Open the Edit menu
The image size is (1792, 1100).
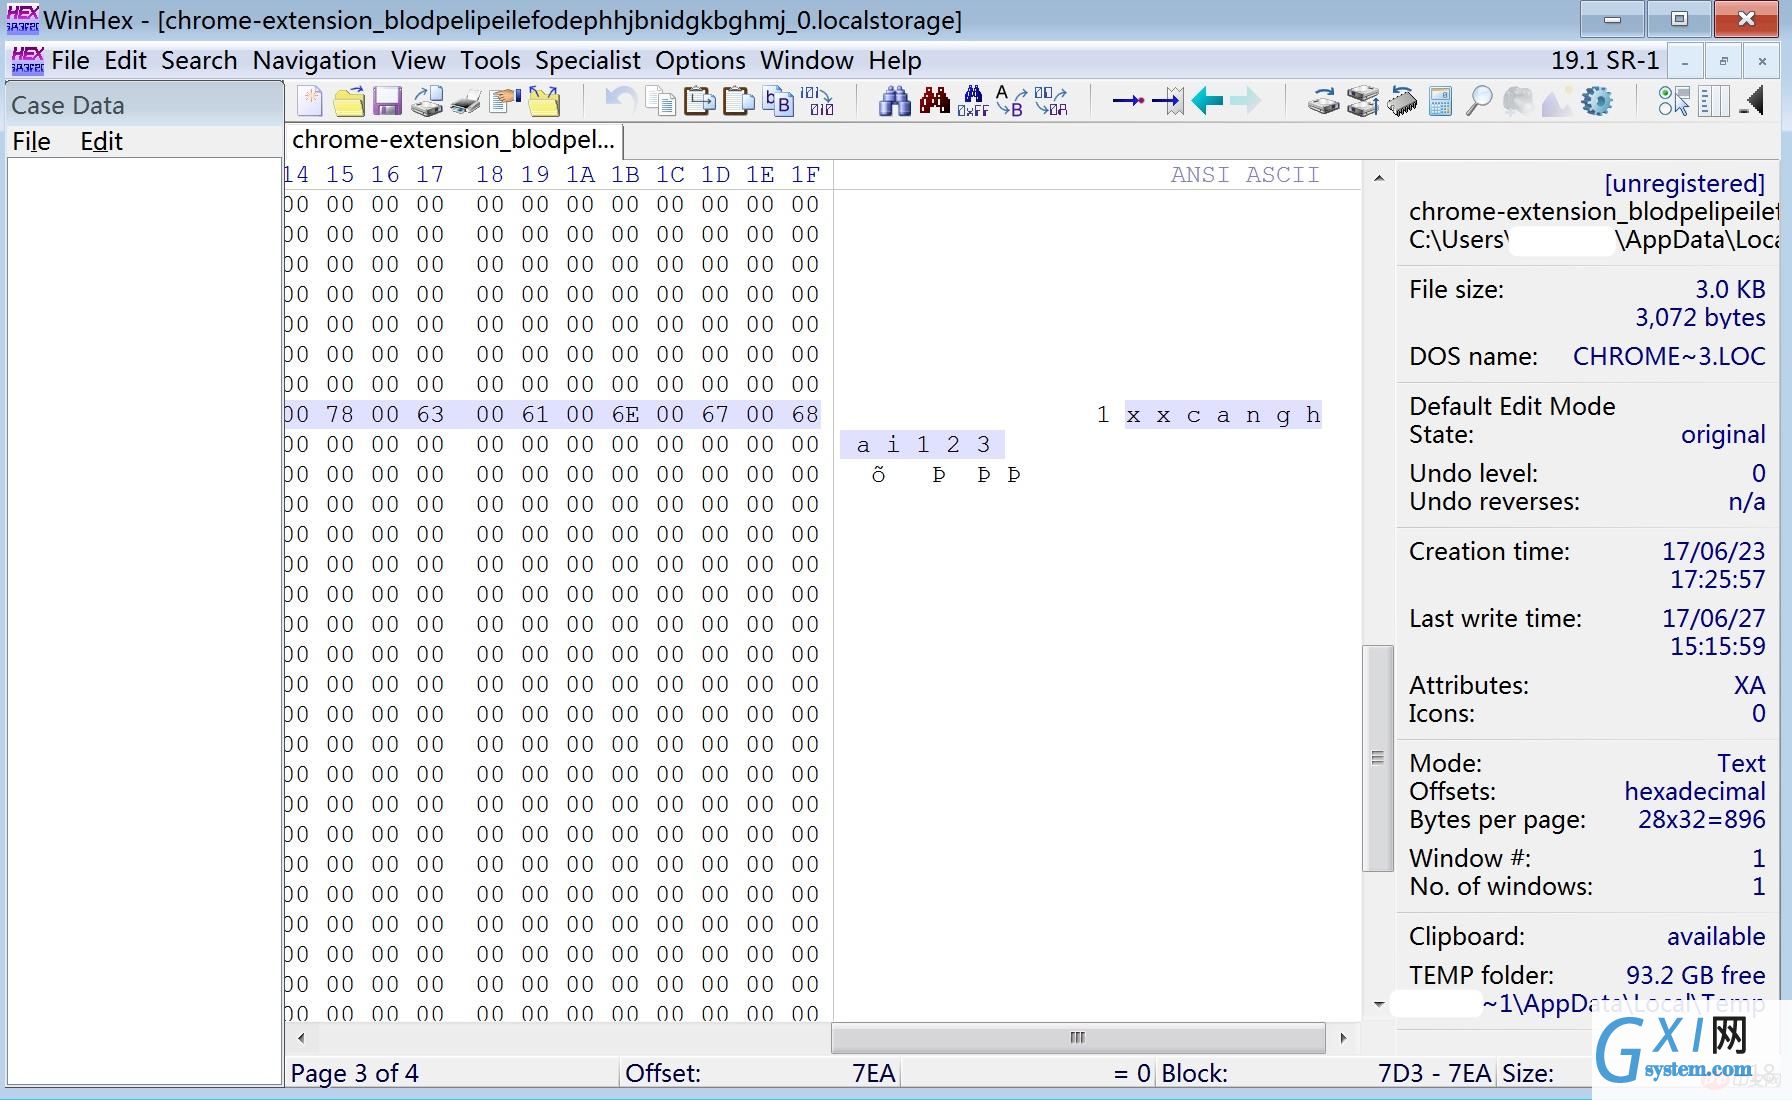point(125,61)
